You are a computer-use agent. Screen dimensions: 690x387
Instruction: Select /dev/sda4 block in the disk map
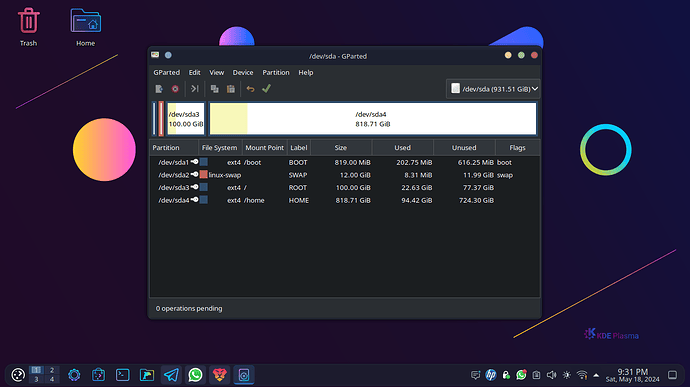pyautogui.click(x=373, y=119)
